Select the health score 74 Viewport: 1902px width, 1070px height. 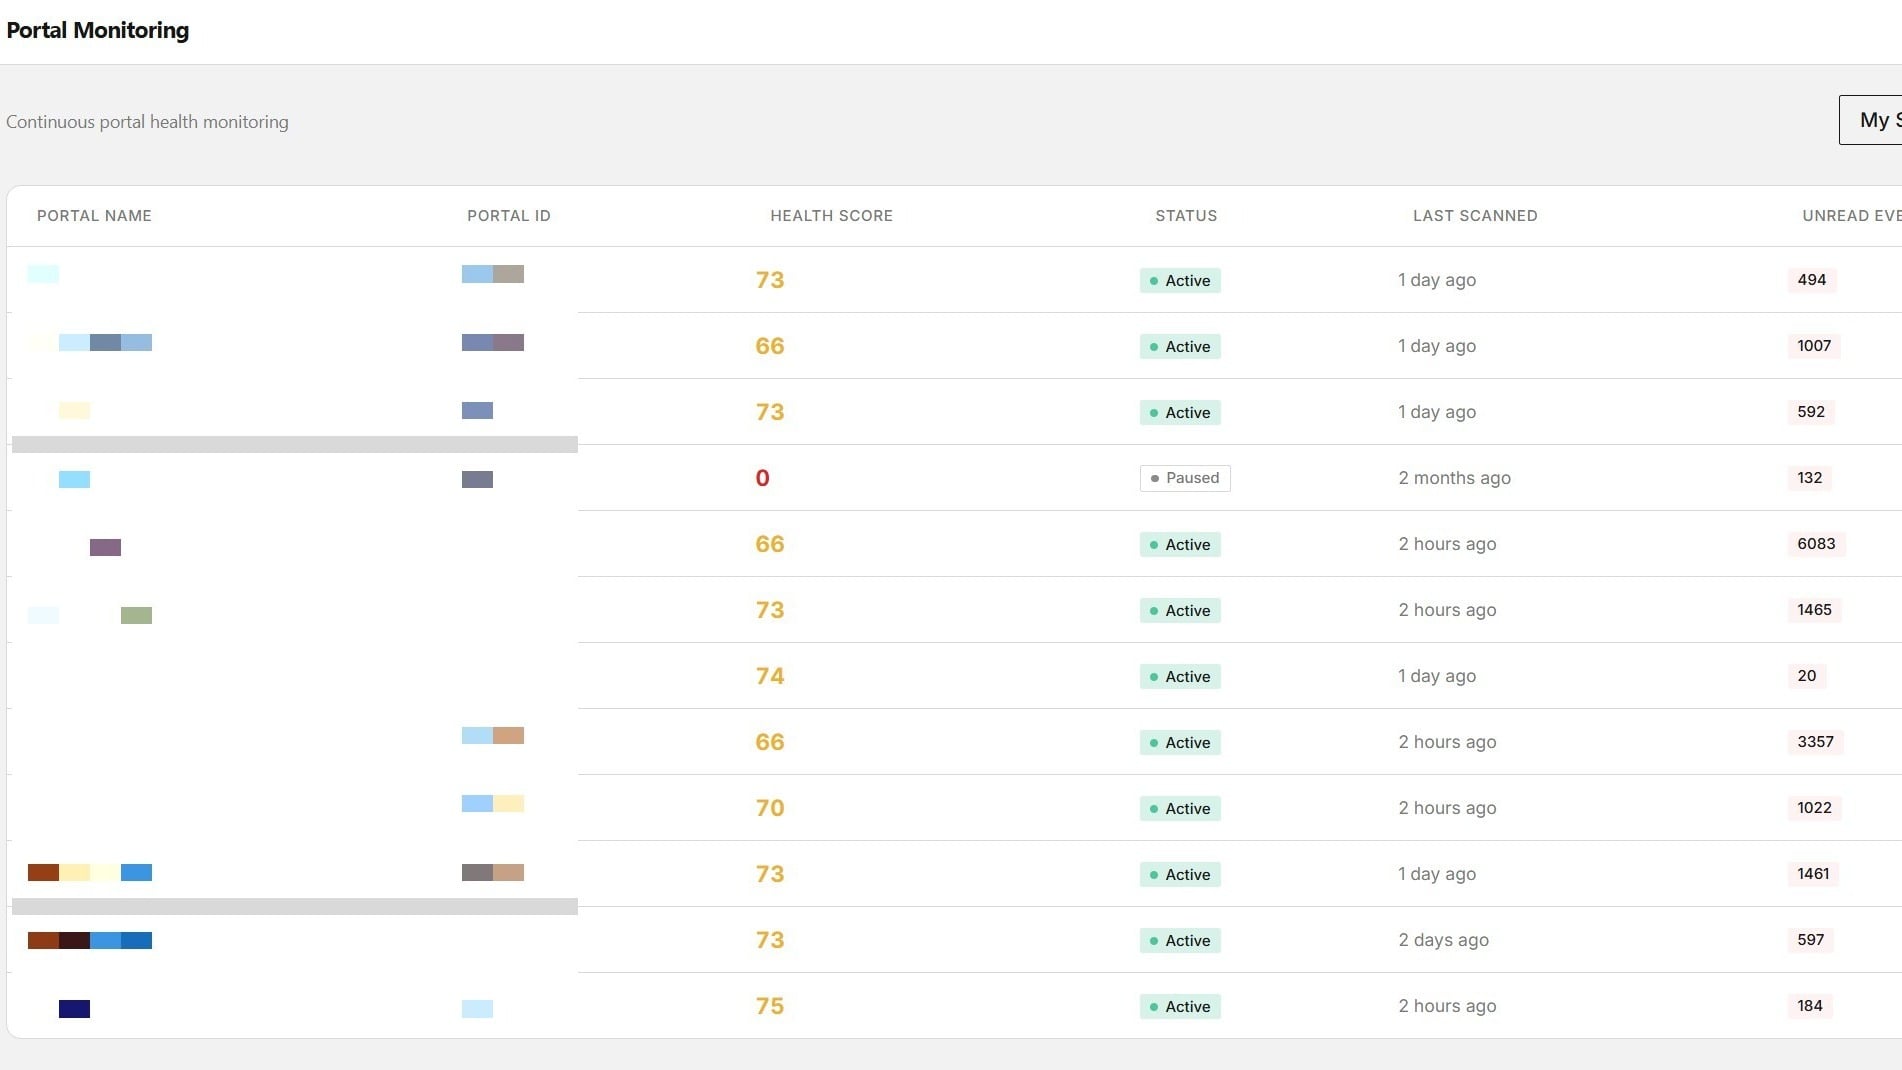pos(770,676)
